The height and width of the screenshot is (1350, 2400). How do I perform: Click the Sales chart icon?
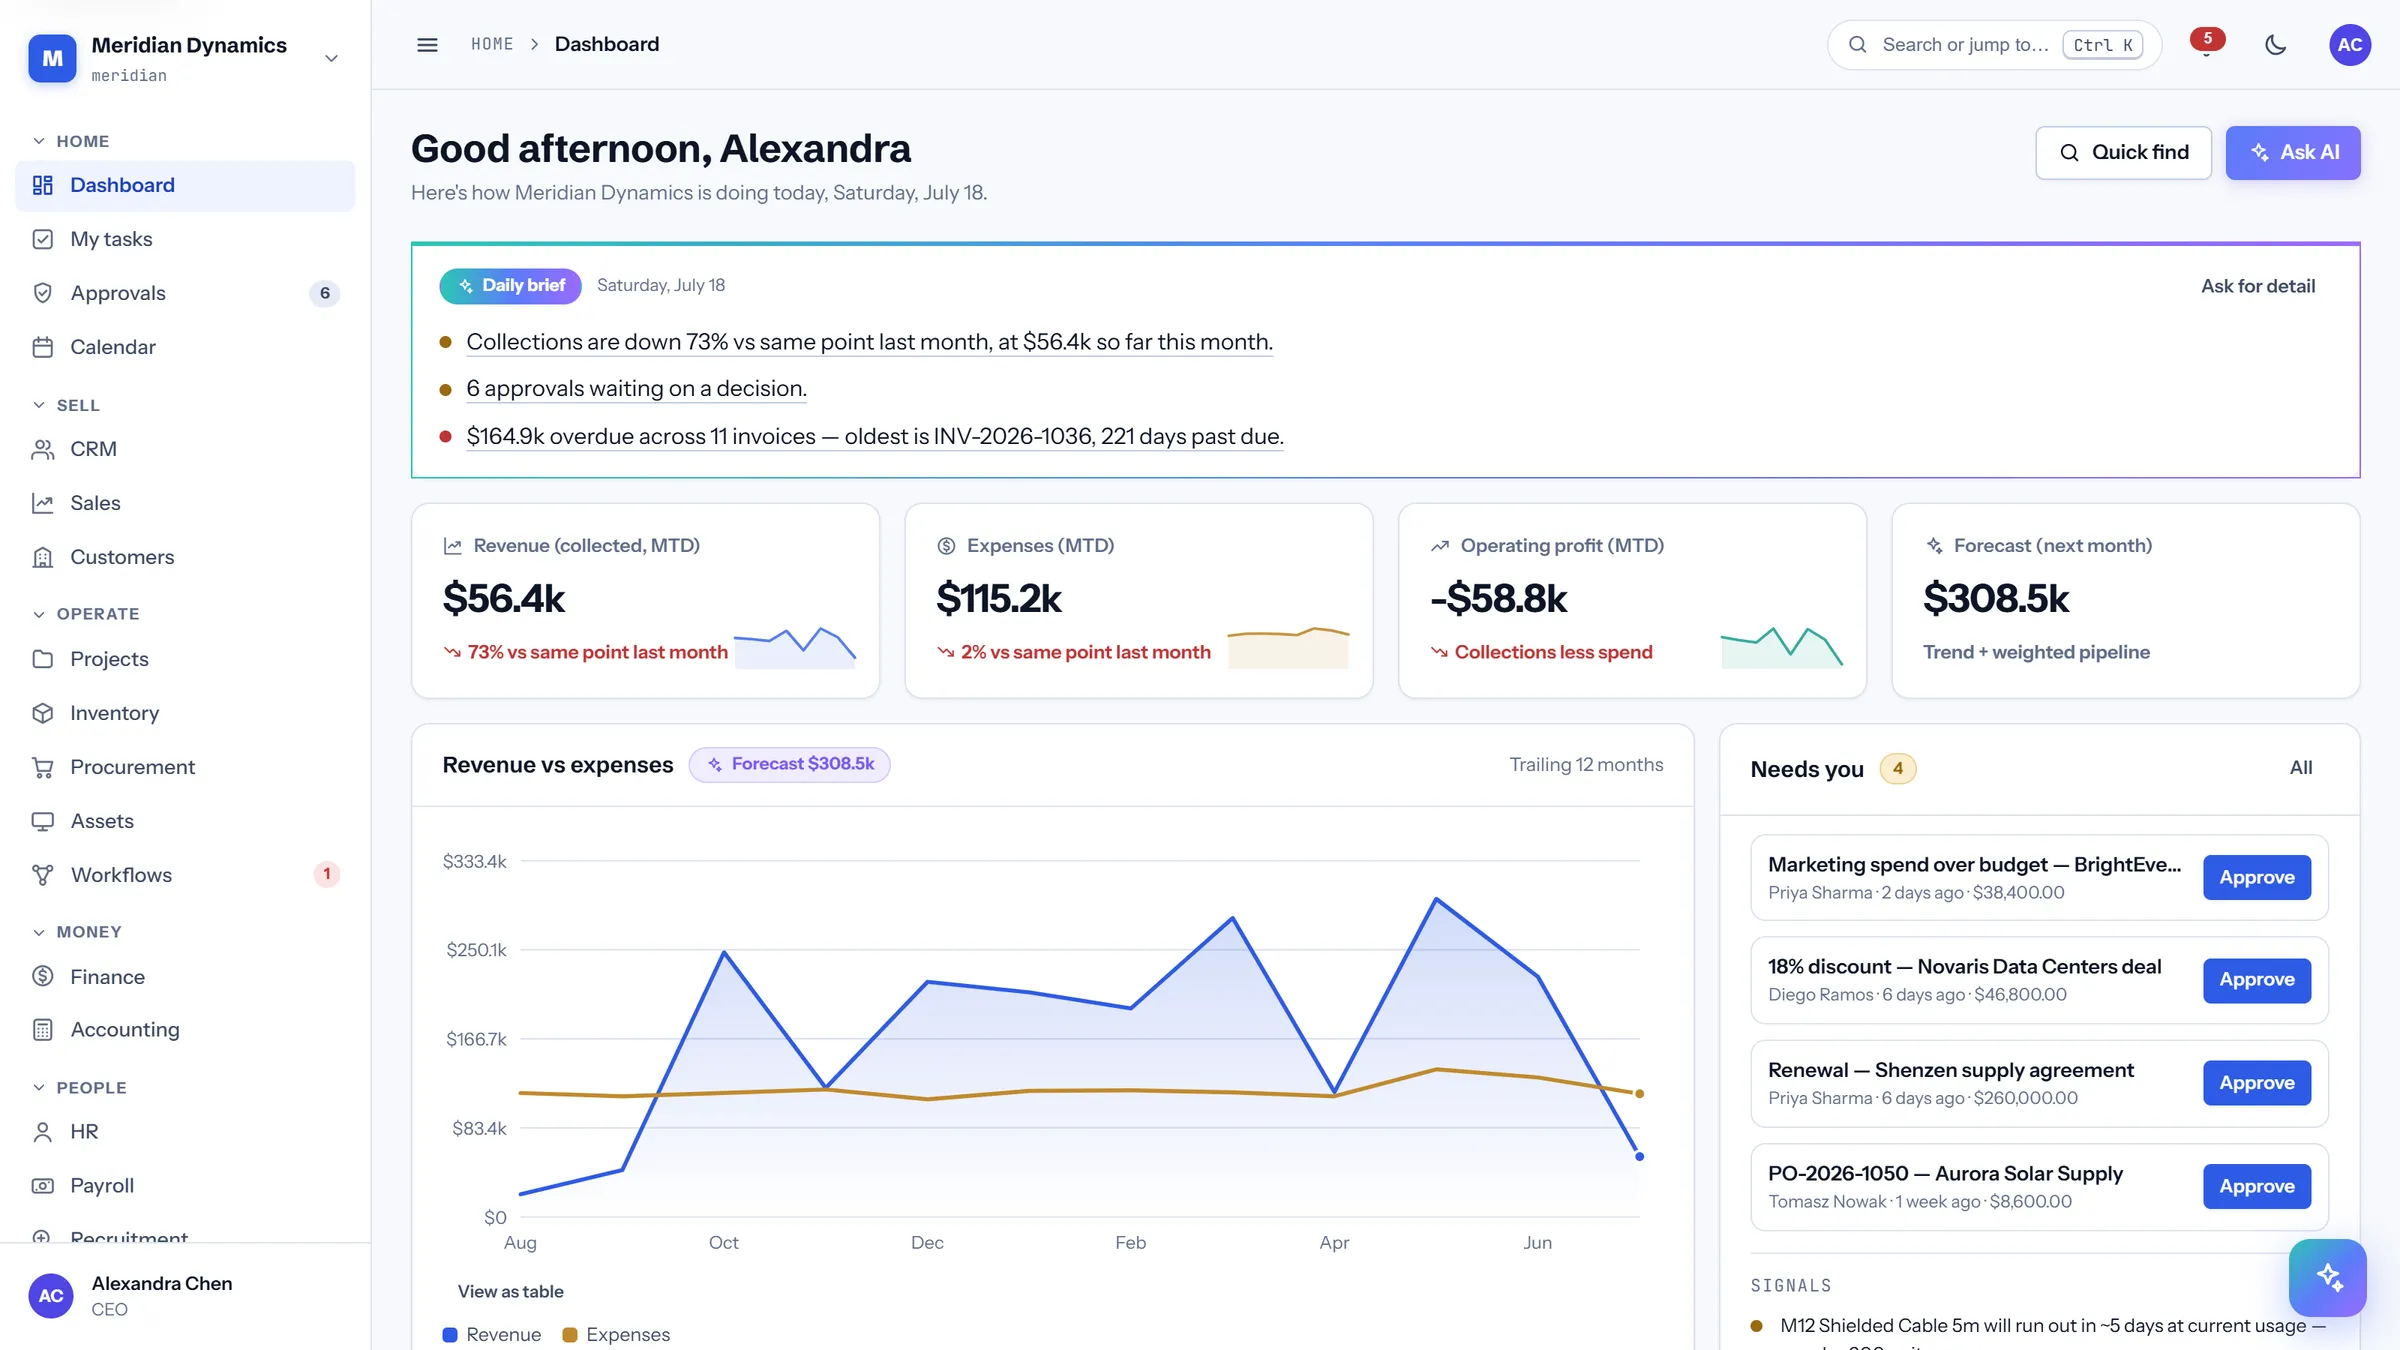point(42,503)
